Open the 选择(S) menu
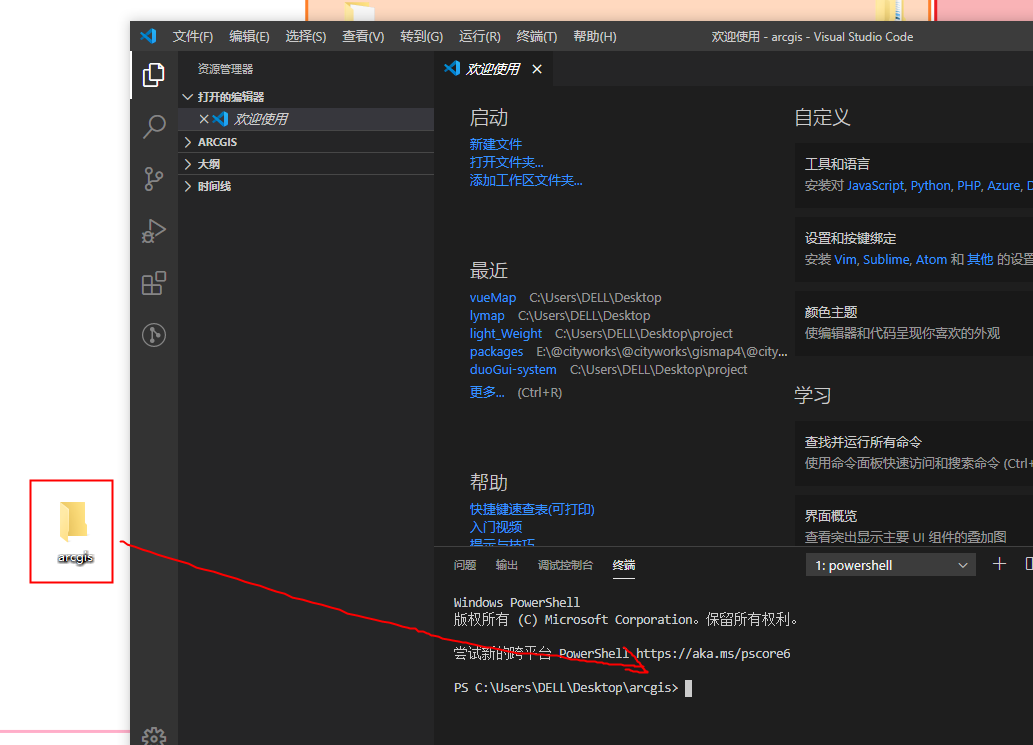This screenshot has height=745, width=1033. 306,37
